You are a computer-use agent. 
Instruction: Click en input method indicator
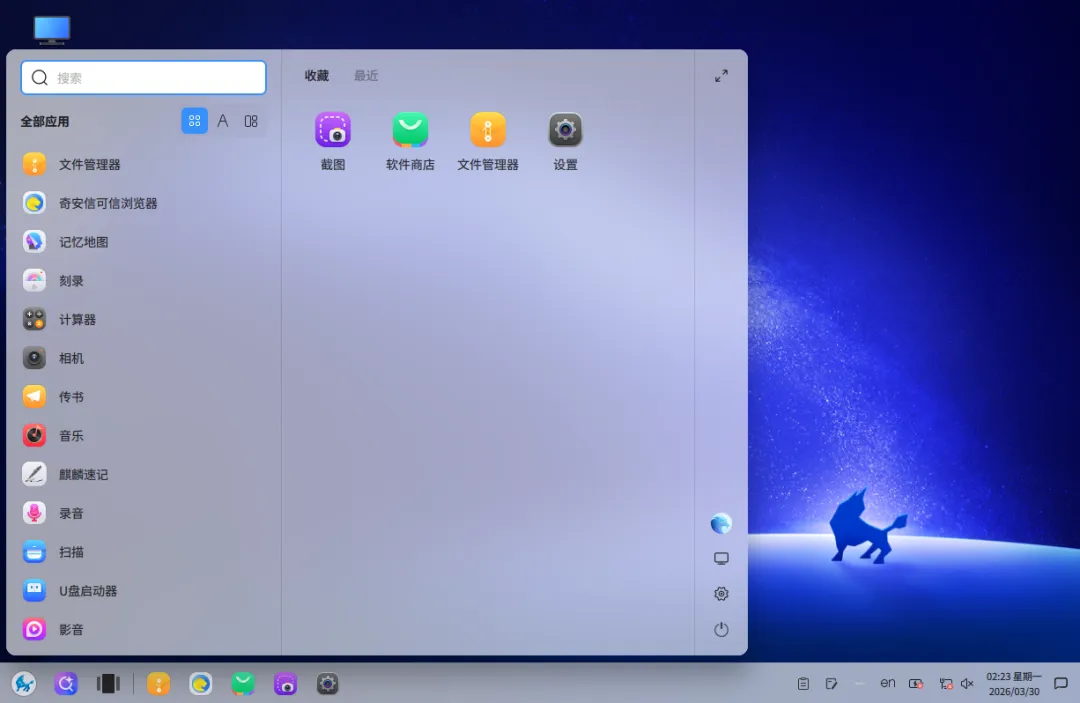[888, 683]
